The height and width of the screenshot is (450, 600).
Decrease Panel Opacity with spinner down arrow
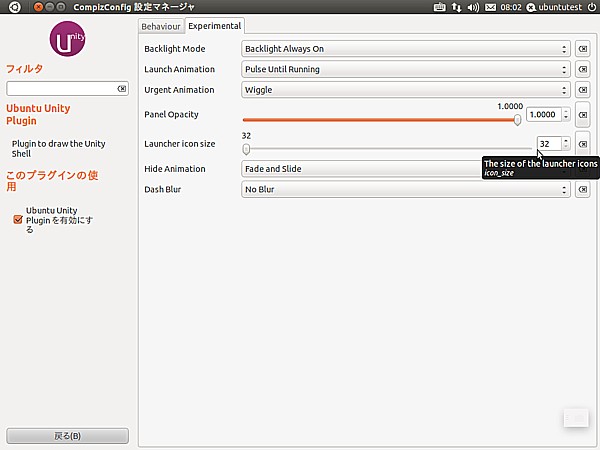click(566, 118)
